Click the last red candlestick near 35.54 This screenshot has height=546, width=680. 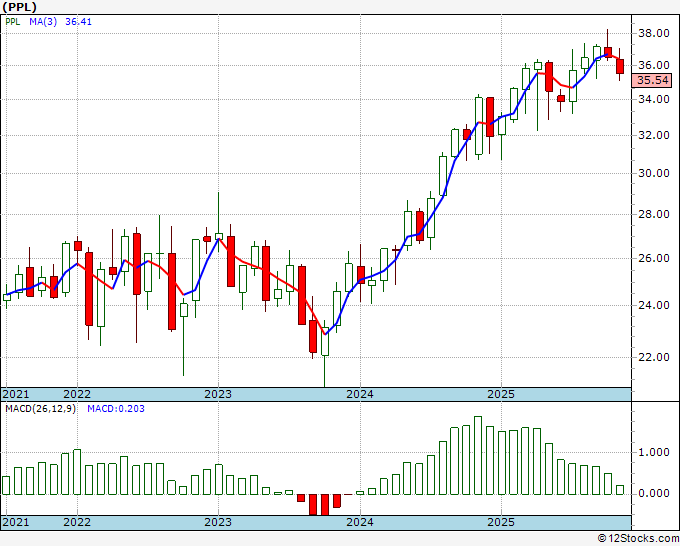coord(620,66)
